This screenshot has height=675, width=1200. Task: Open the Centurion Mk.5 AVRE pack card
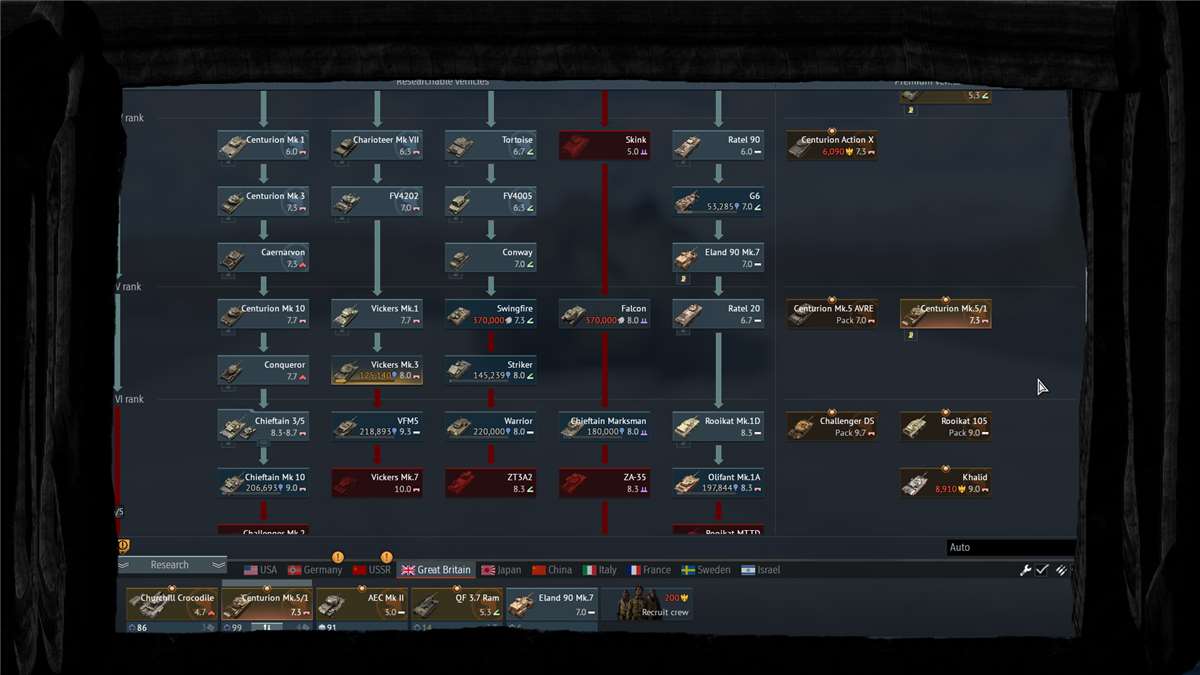pyautogui.click(x=832, y=314)
